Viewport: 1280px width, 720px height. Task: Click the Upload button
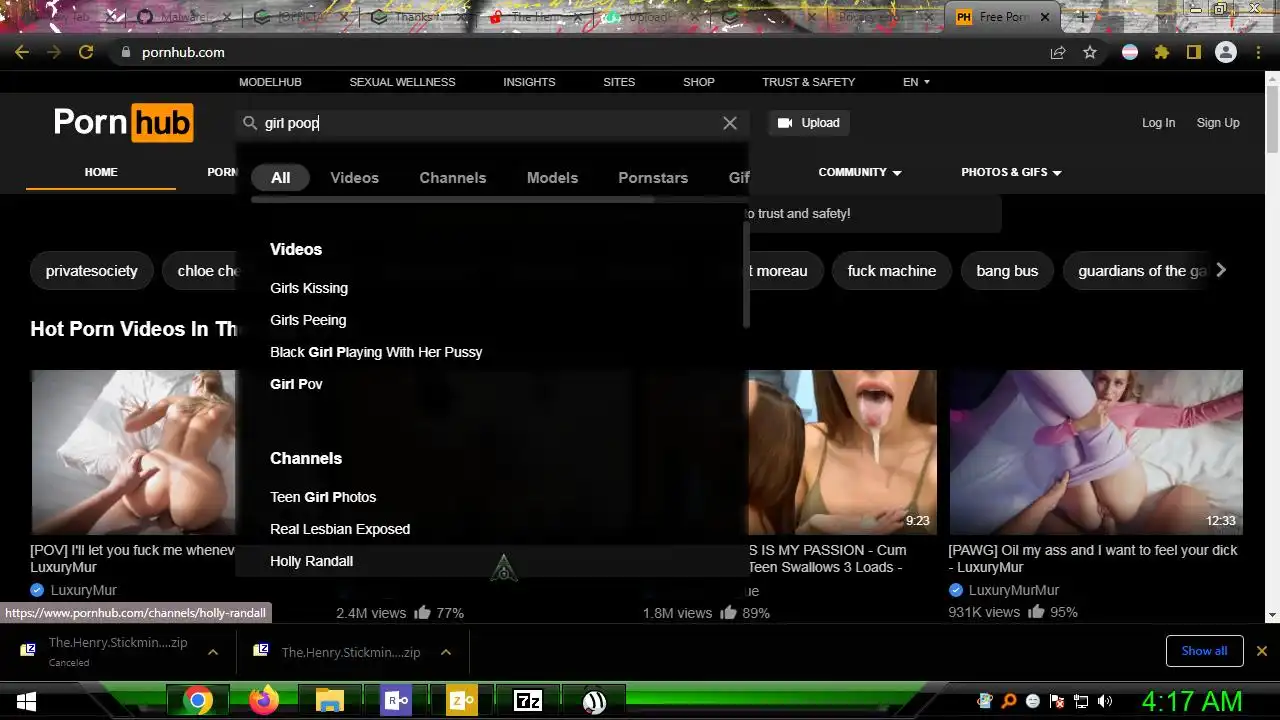point(809,123)
